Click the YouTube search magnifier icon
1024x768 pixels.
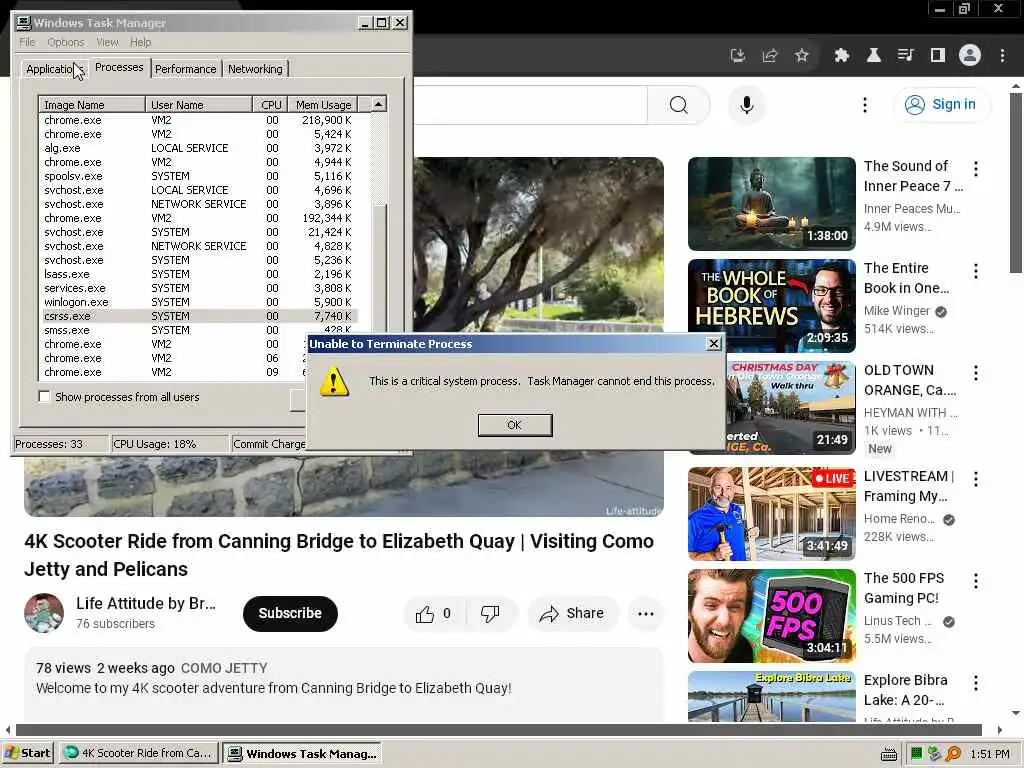pyautogui.click(x=679, y=105)
